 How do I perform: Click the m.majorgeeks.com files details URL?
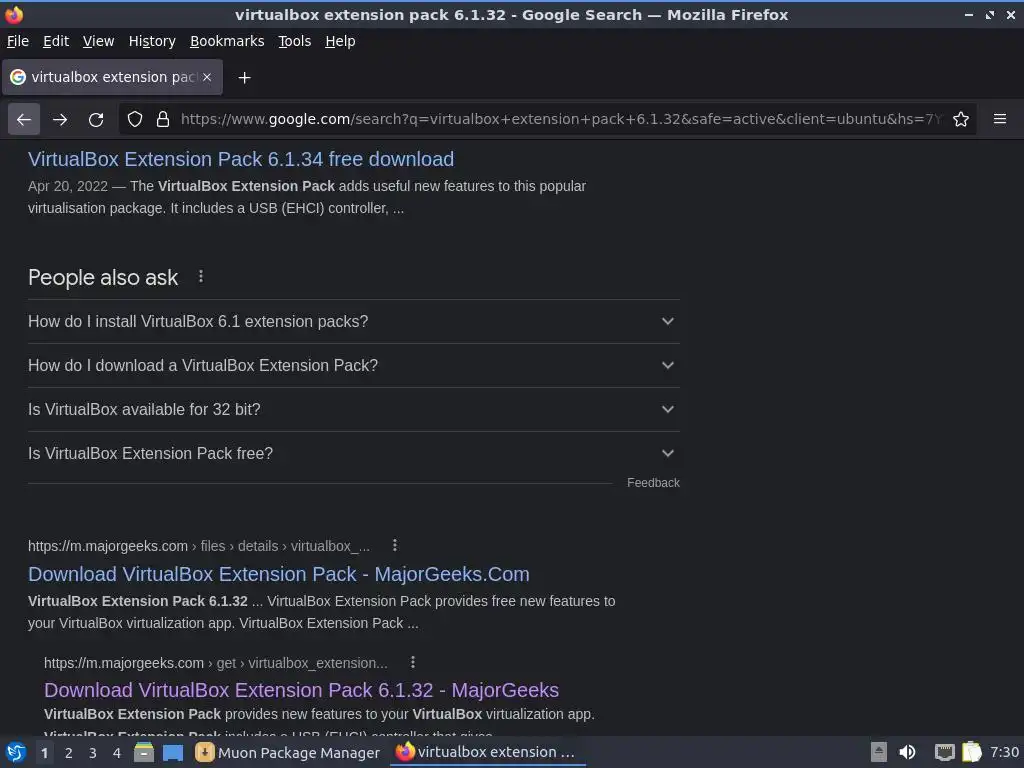click(199, 546)
